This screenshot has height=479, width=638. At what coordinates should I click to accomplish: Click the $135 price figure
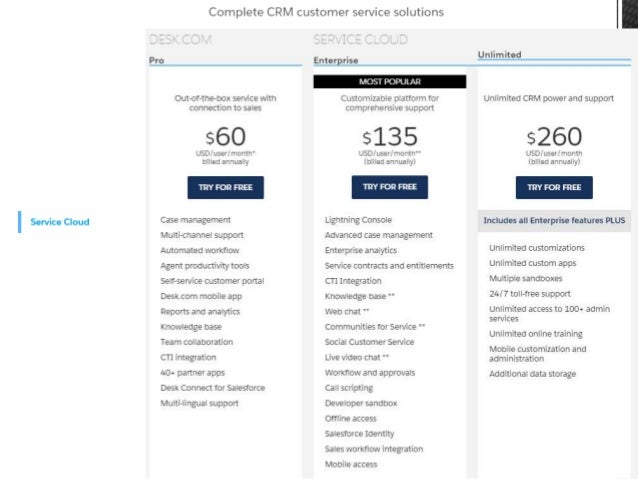[390, 136]
